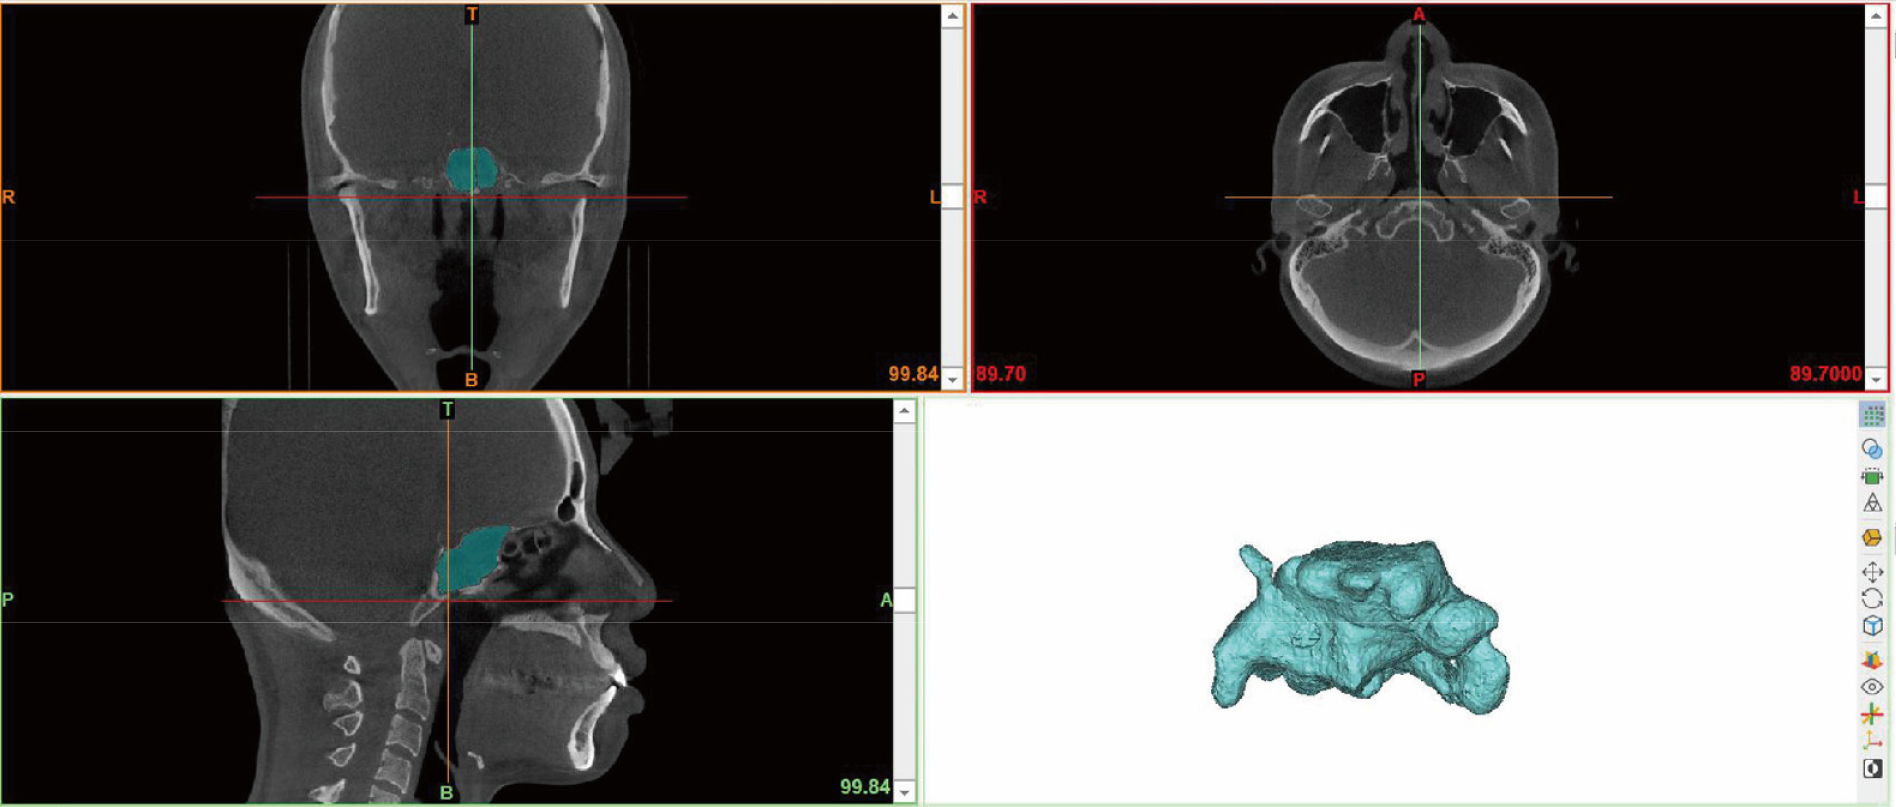Click sagittal view scrollbar down arrow
1896x807 pixels.
[x=904, y=792]
